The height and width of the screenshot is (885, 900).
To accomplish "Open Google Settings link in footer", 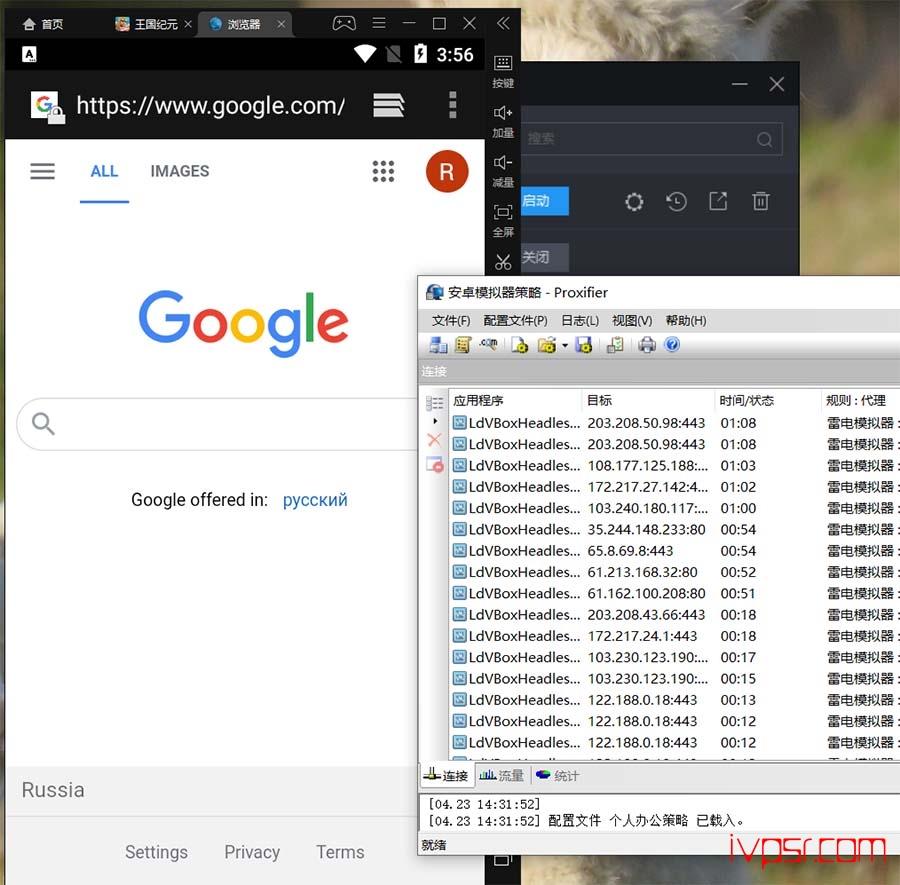I will (156, 852).
